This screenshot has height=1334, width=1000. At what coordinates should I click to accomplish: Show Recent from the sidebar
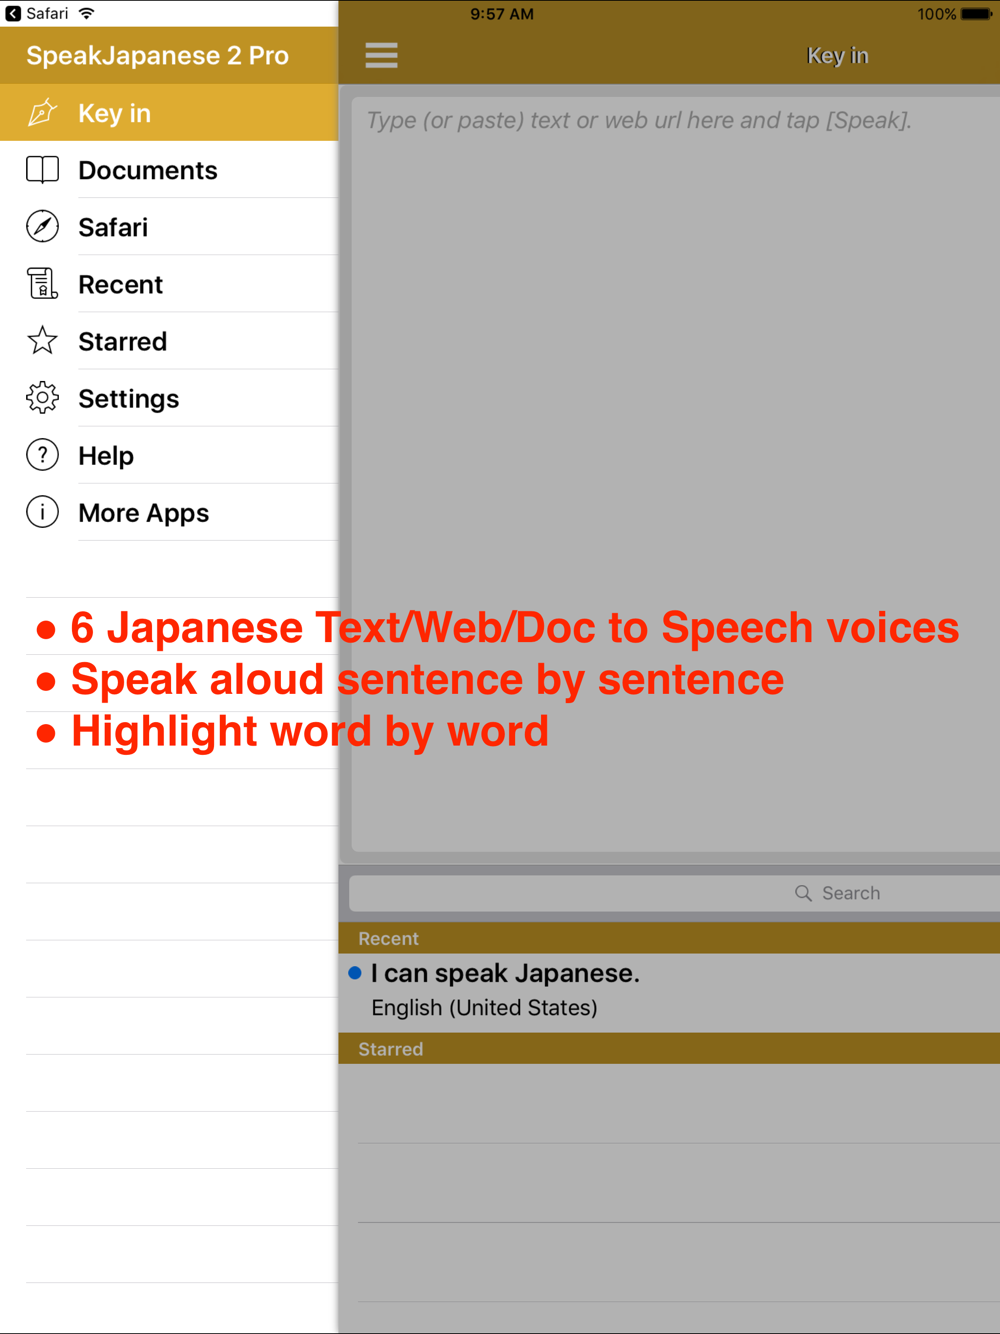(169, 284)
